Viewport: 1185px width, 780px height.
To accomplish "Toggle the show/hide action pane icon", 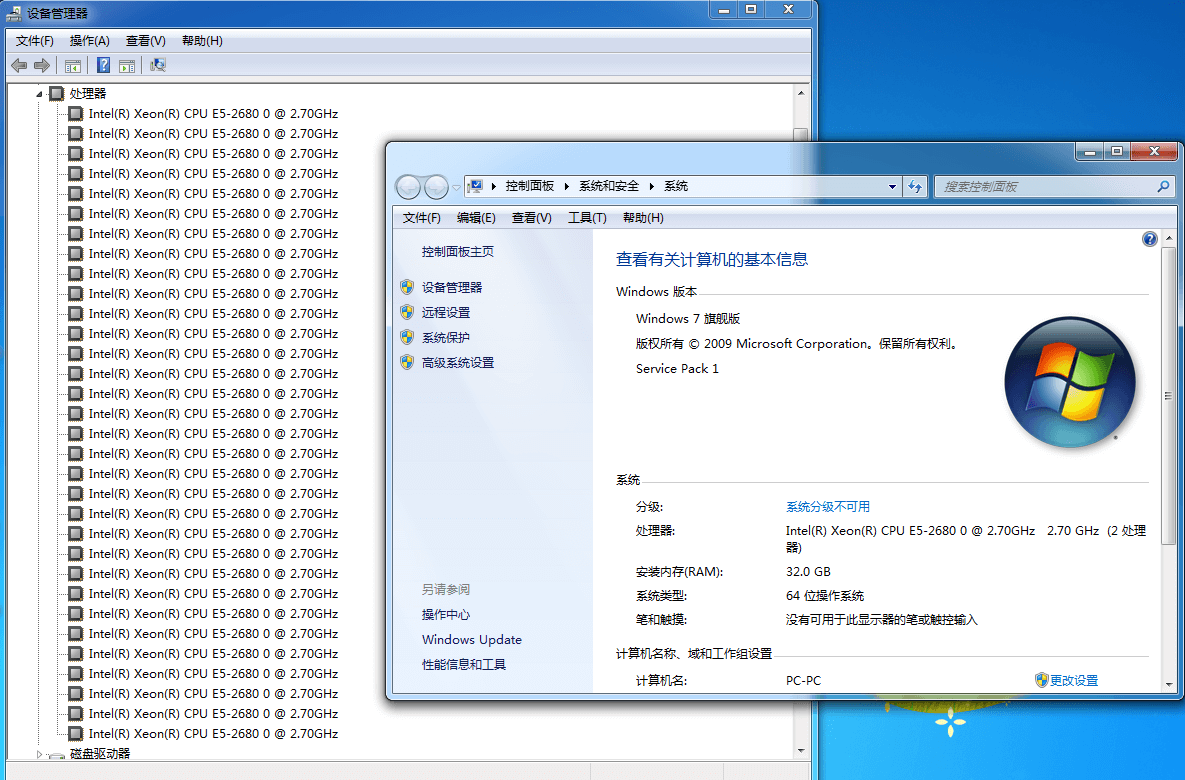I will pos(127,66).
